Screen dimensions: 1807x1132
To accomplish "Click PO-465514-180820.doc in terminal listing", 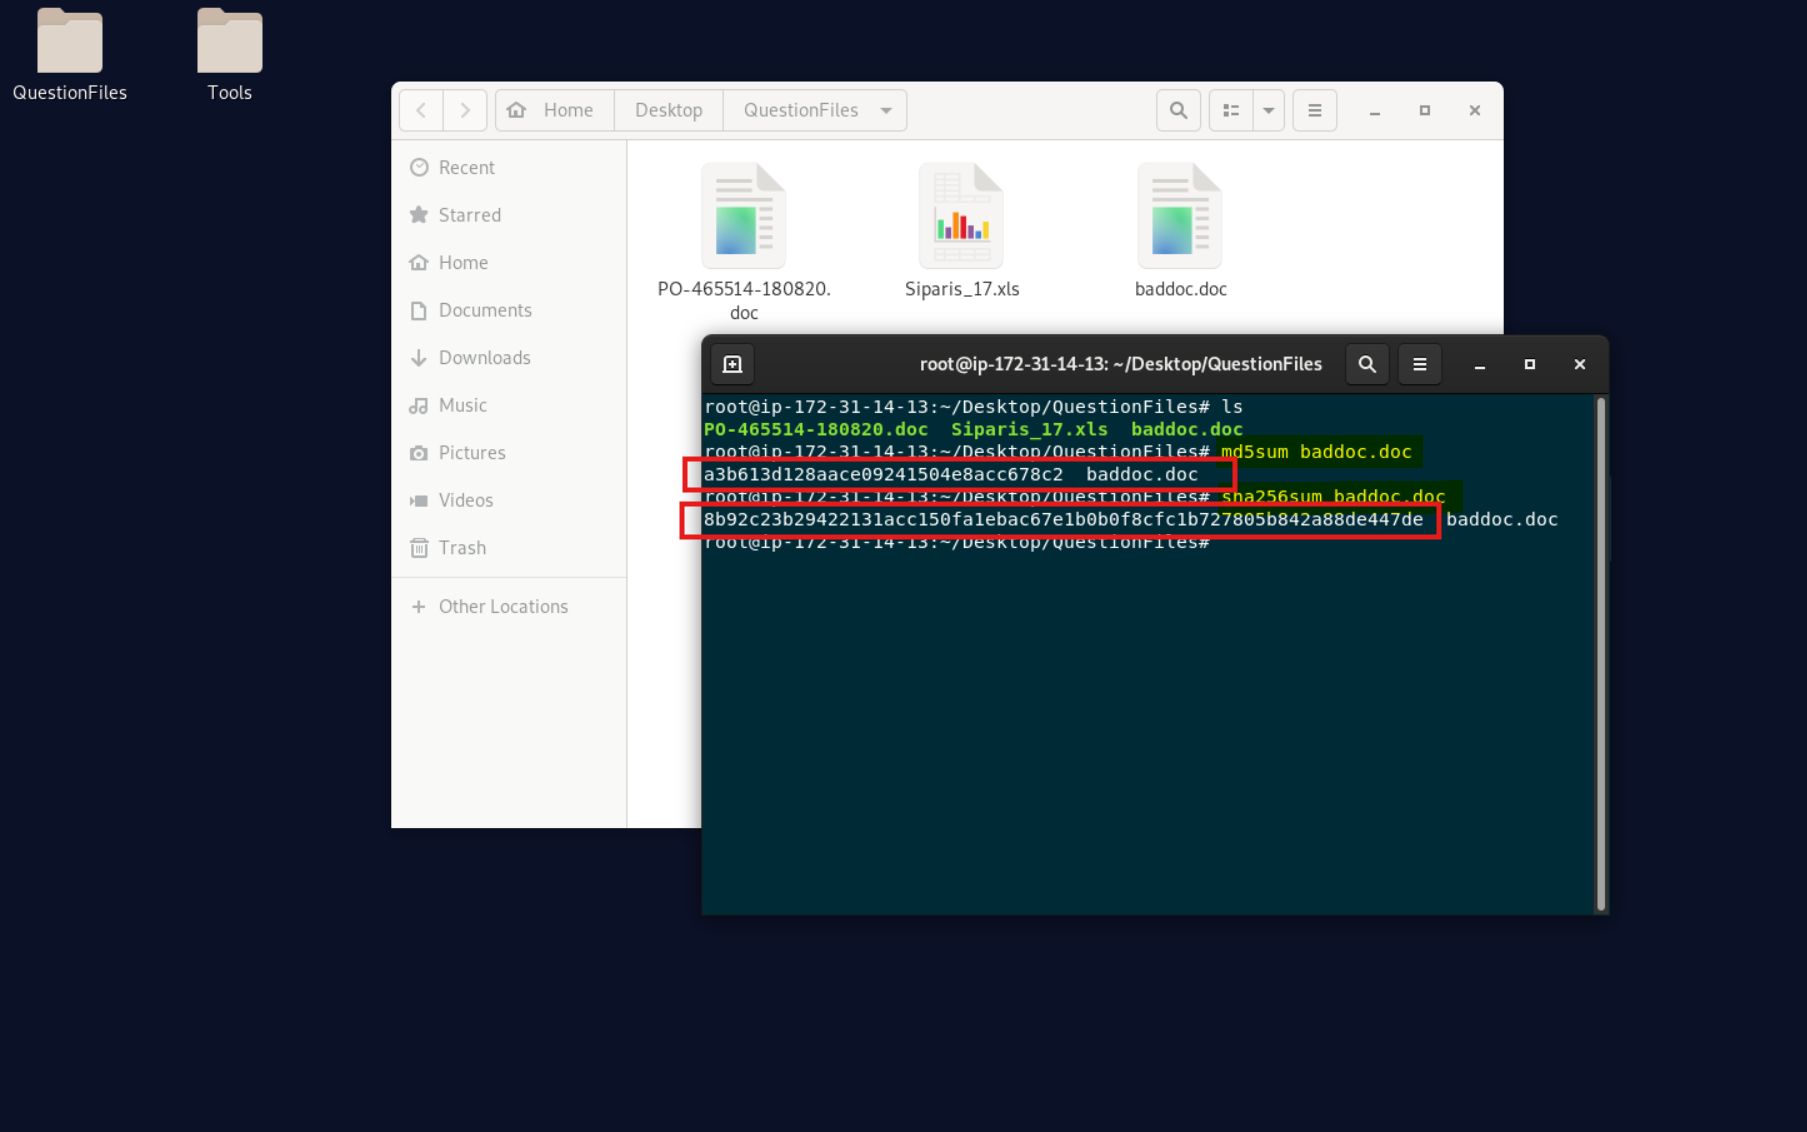I will click(816, 429).
